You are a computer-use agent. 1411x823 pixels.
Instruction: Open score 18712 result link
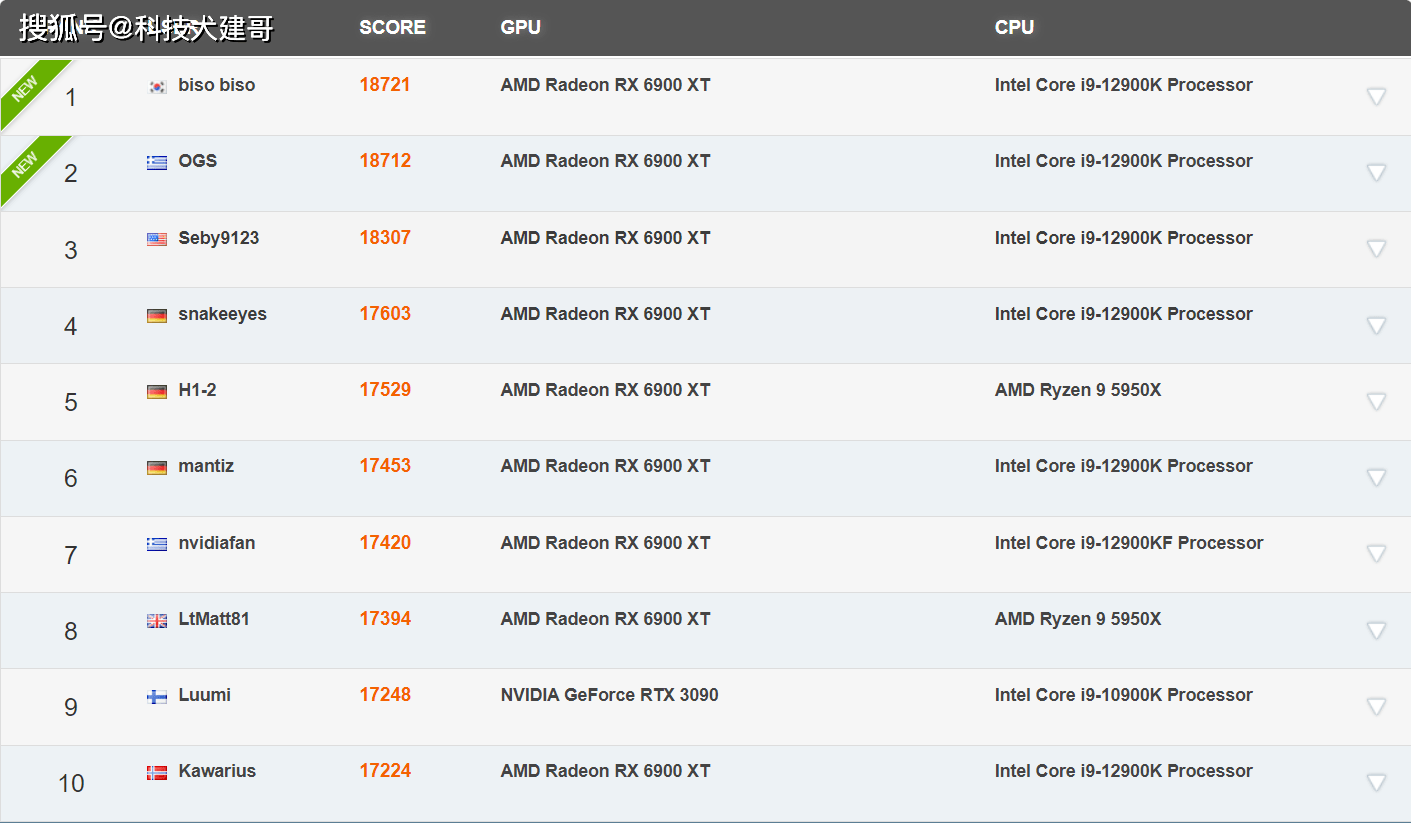[x=385, y=161]
